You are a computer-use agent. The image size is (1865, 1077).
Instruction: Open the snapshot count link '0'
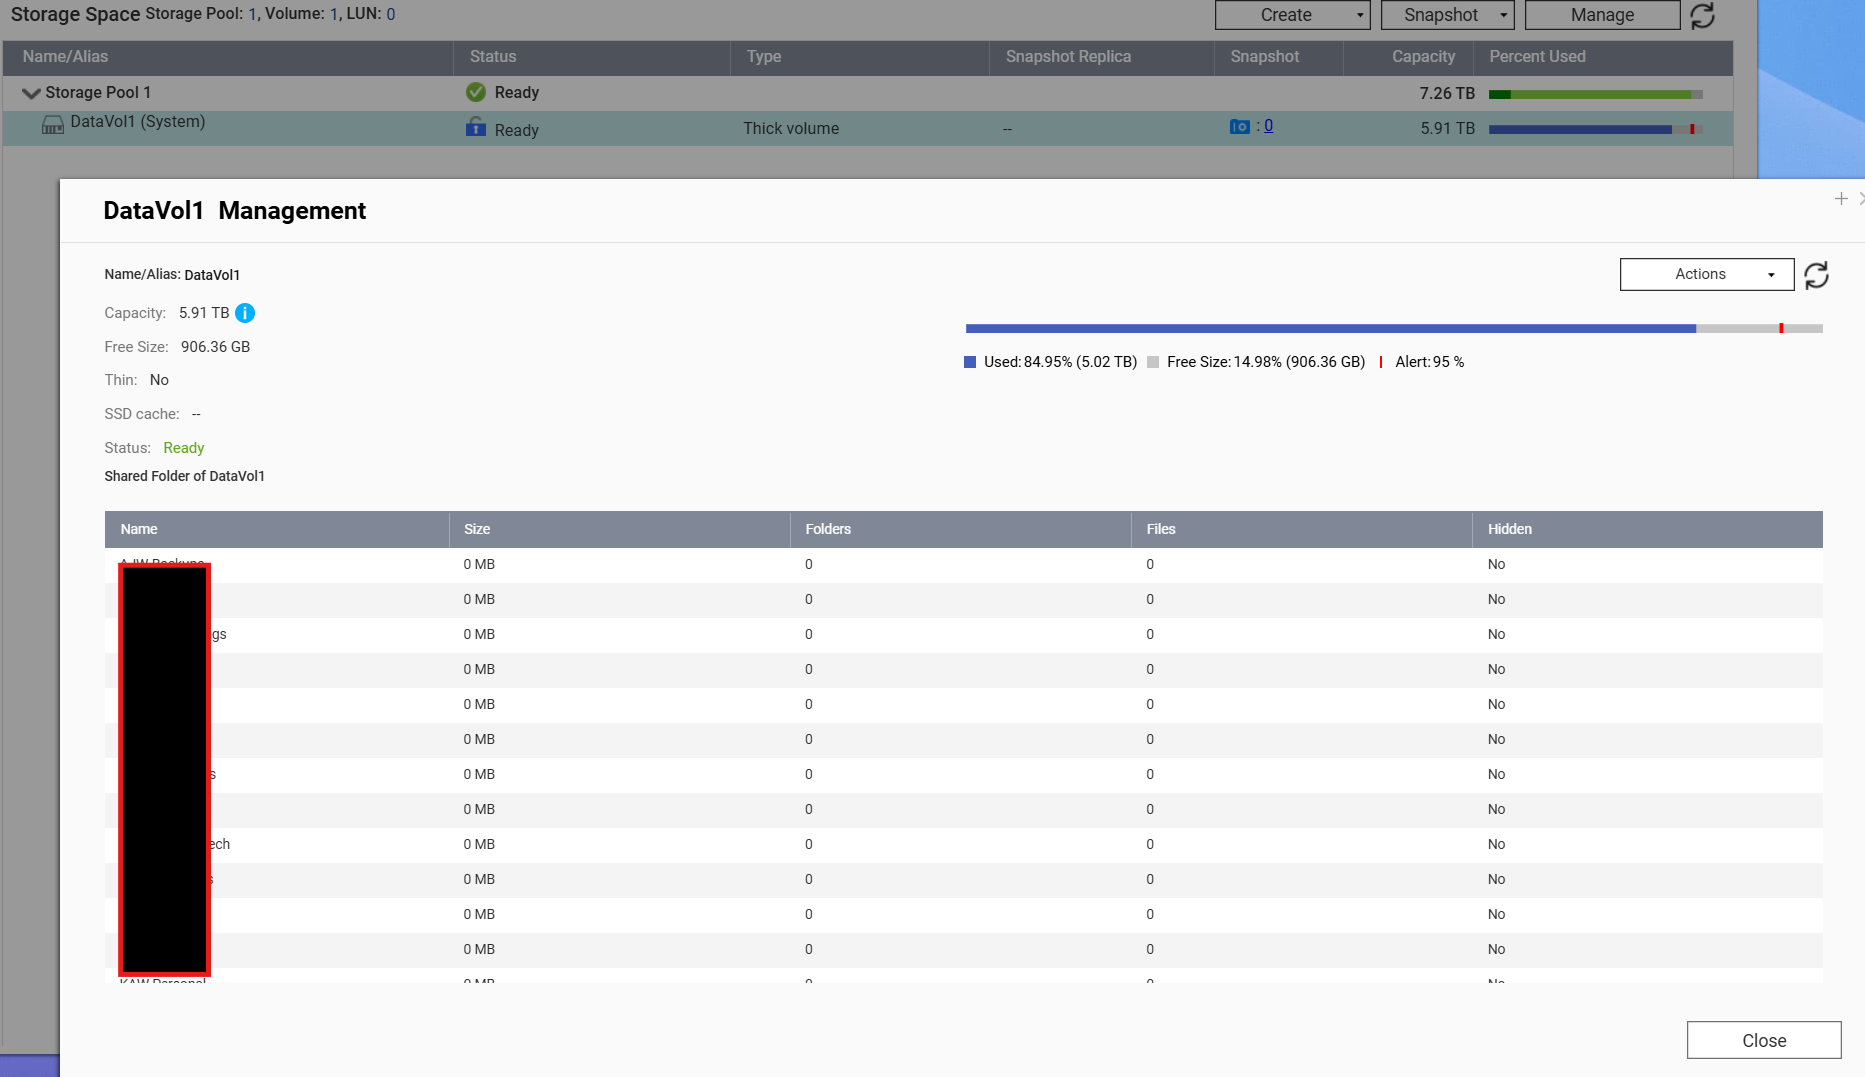tap(1268, 126)
